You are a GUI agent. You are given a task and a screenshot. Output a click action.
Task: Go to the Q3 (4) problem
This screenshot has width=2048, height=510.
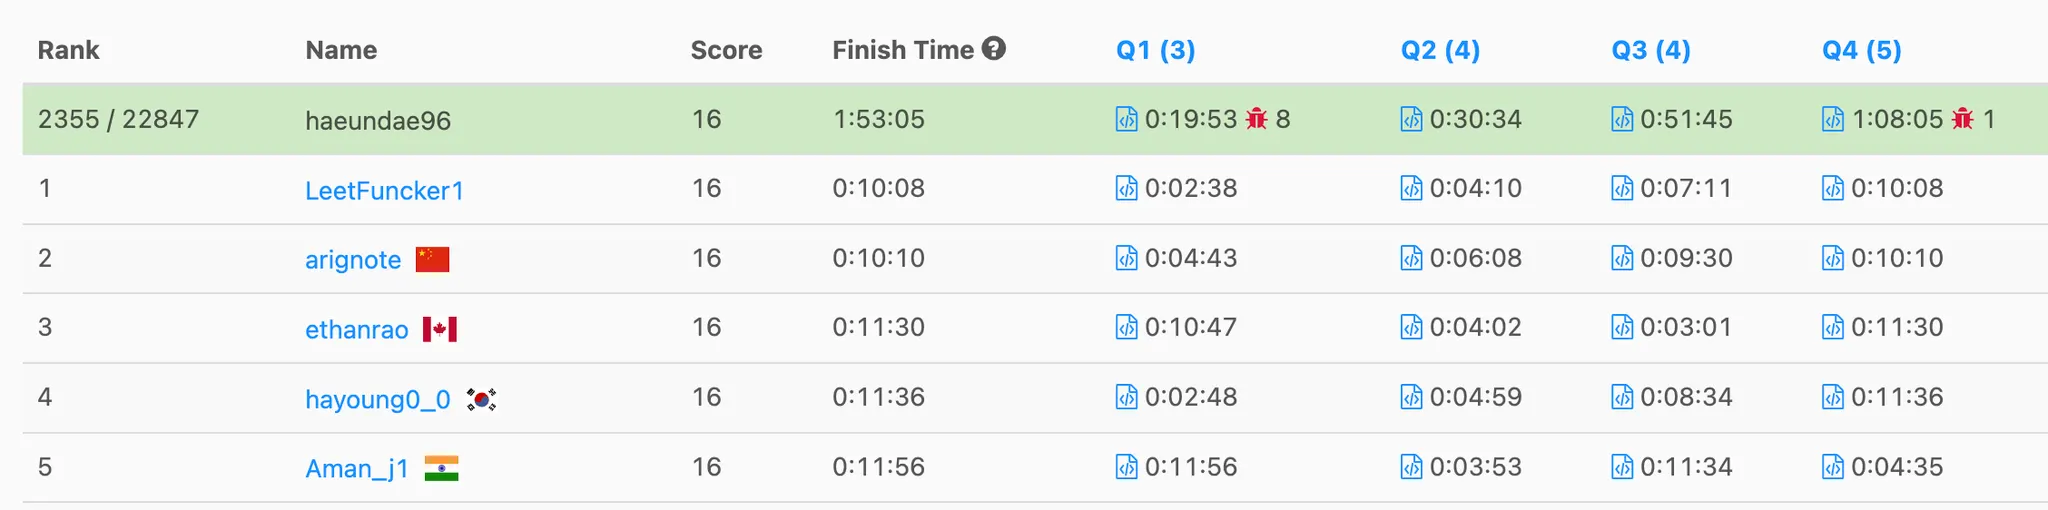pos(1650,50)
